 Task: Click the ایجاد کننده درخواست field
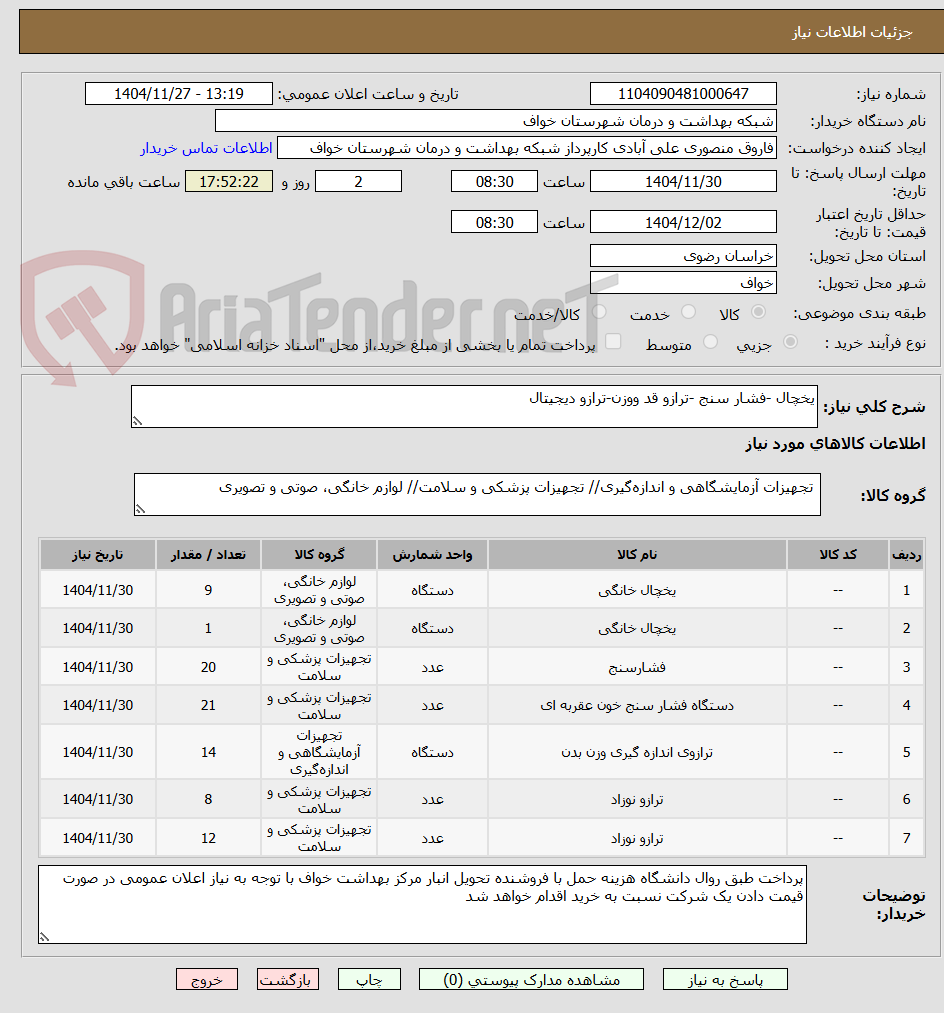pyautogui.click(x=527, y=148)
